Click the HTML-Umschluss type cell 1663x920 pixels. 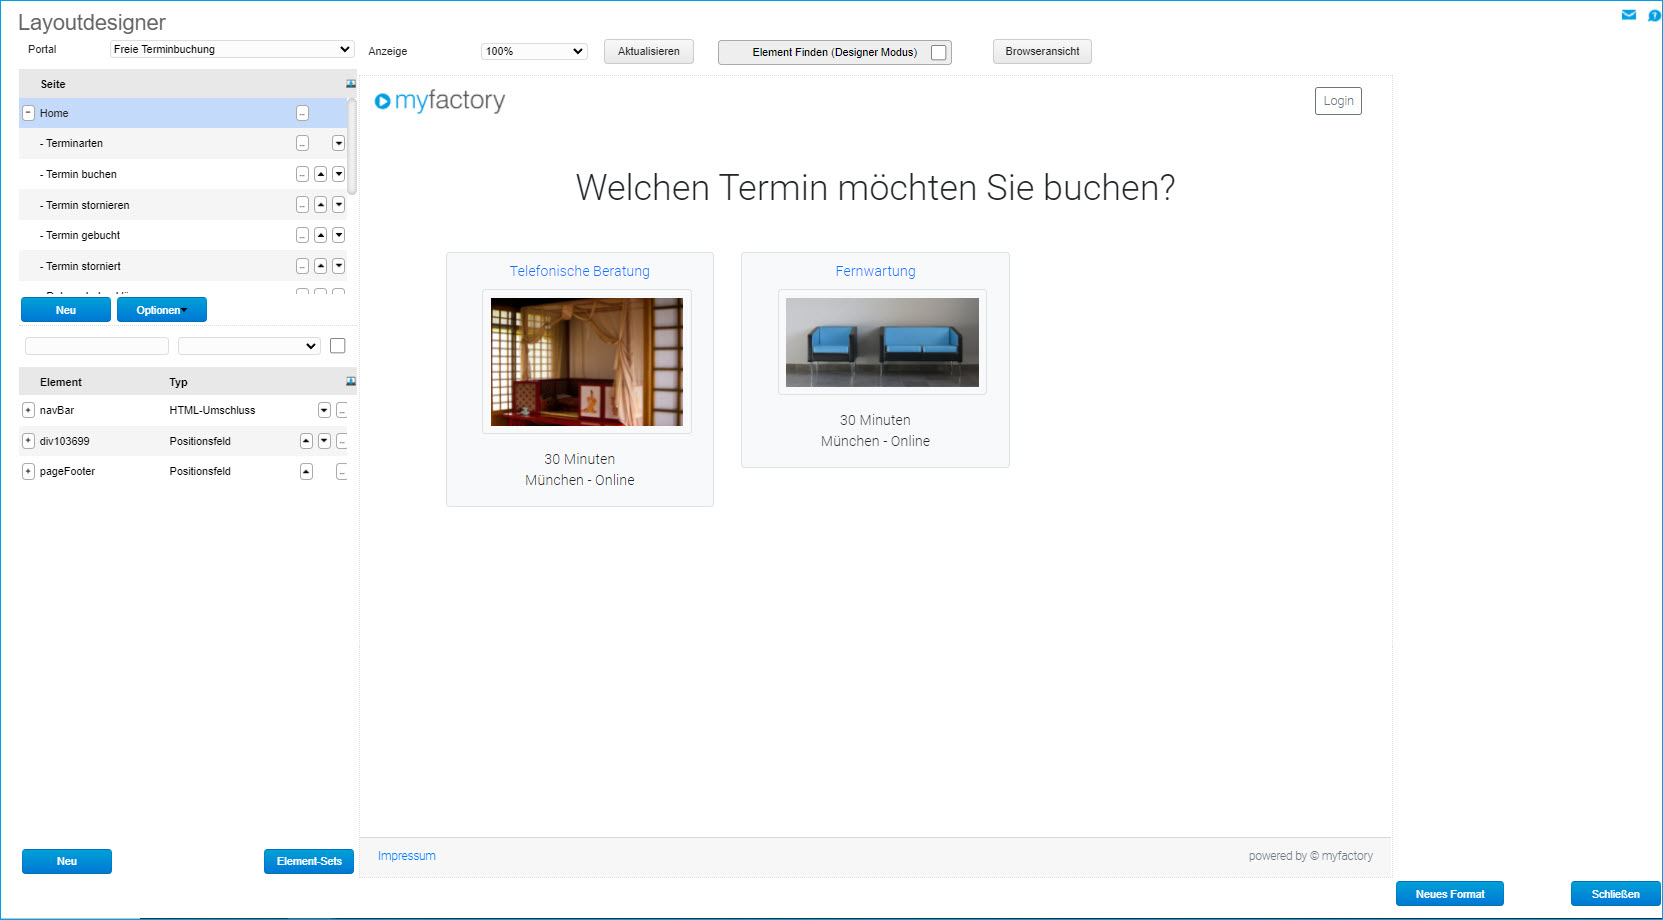point(212,410)
